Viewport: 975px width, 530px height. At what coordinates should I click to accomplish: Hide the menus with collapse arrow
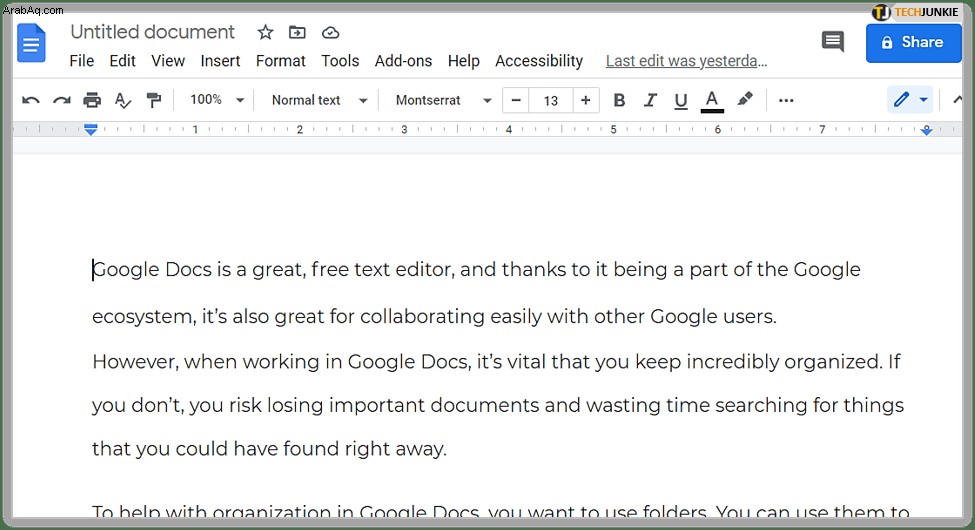[957, 100]
